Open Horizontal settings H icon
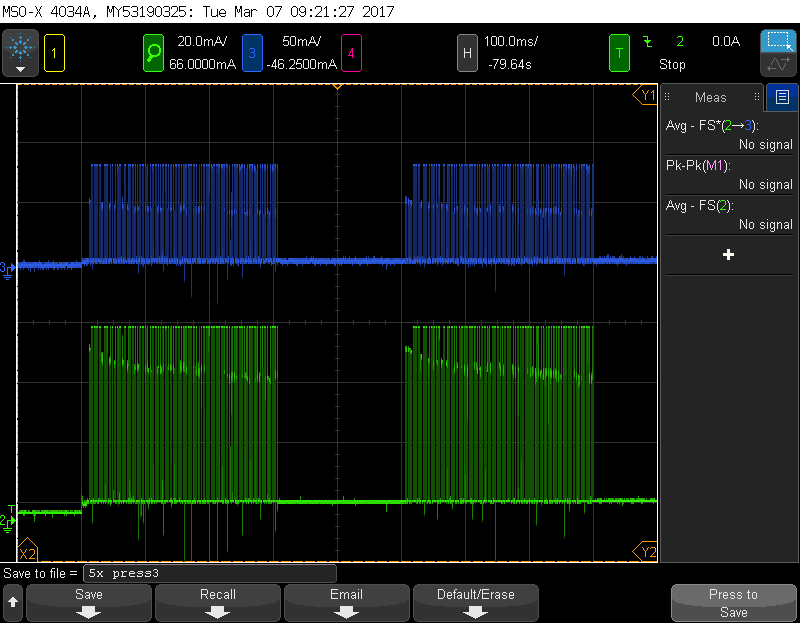Screen dimensions: 800x623 click(x=466, y=51)
